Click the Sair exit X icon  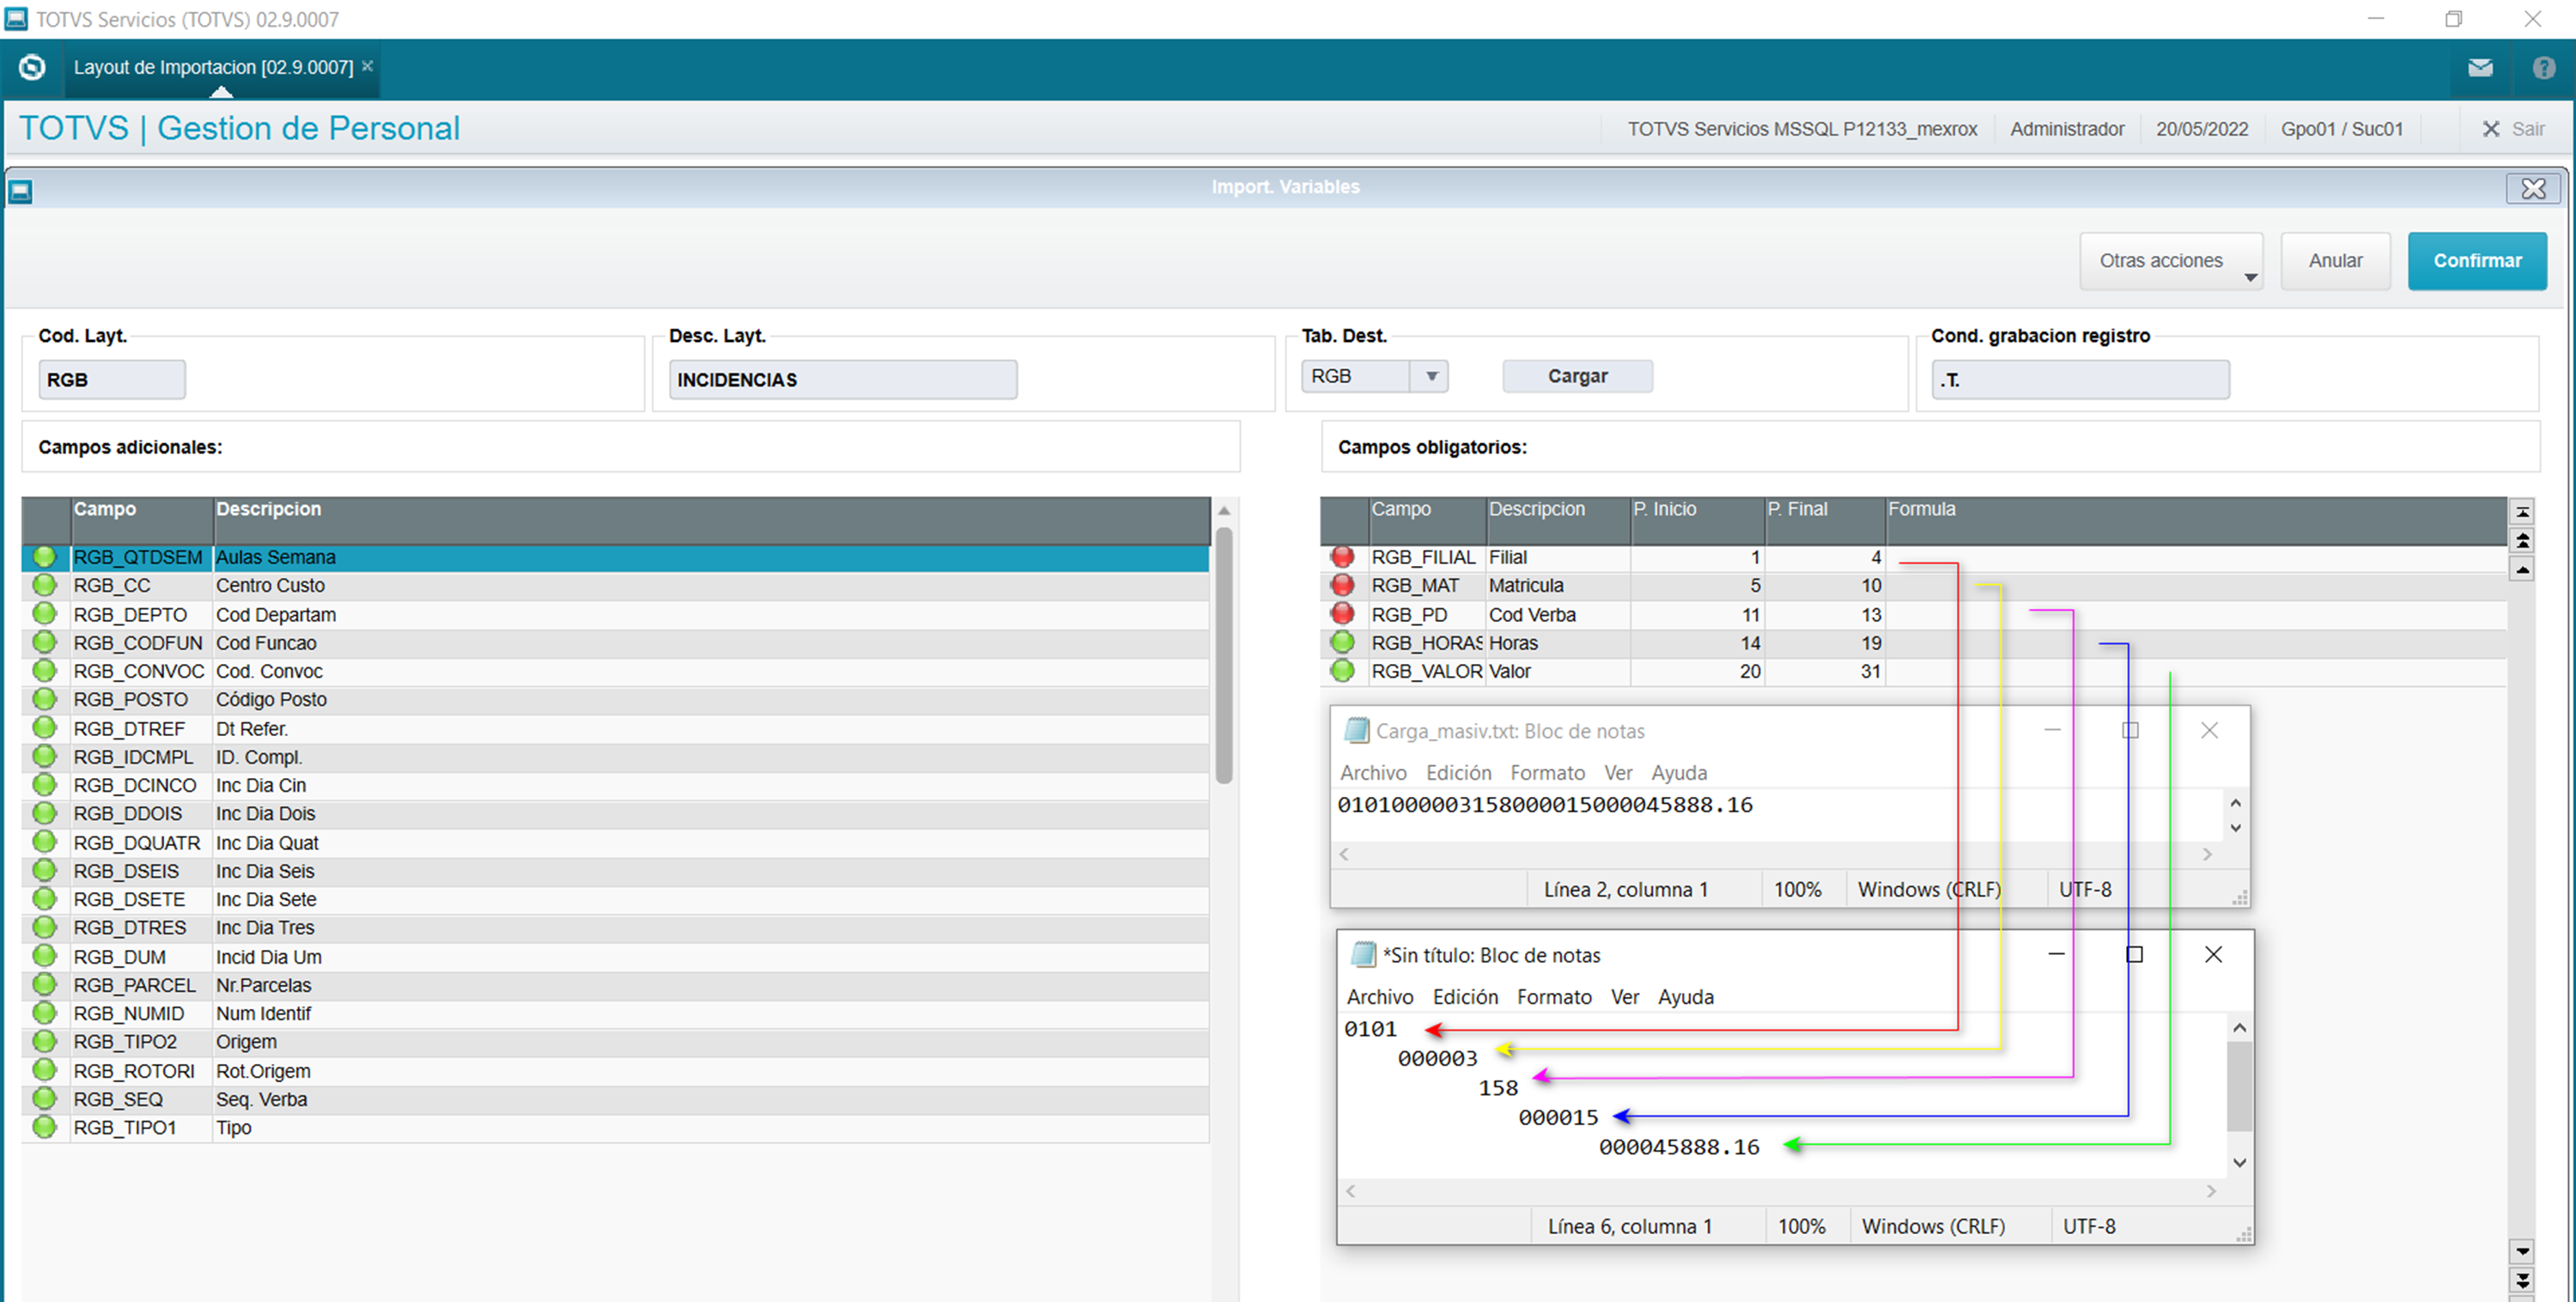[2491, 129]
